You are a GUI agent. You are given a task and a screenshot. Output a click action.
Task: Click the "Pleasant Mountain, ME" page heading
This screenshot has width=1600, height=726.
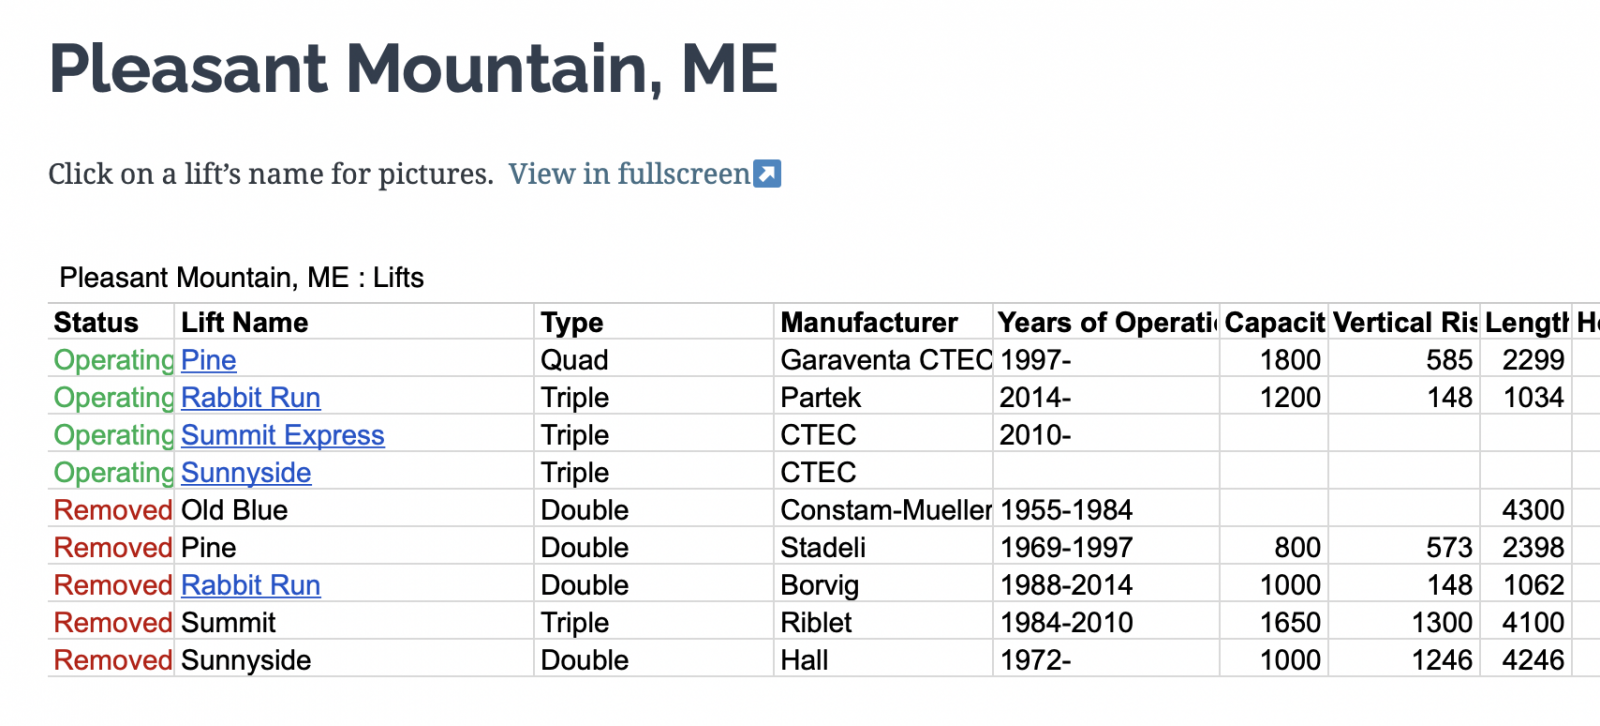(x=413, y=69)
